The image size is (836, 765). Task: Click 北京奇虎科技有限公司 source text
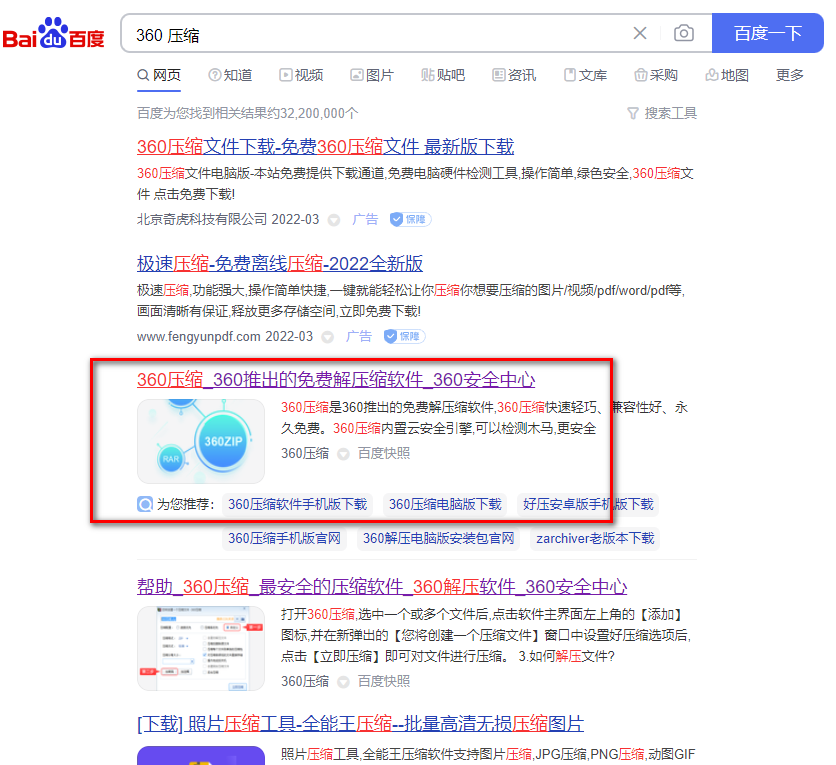tap(202, 219)
